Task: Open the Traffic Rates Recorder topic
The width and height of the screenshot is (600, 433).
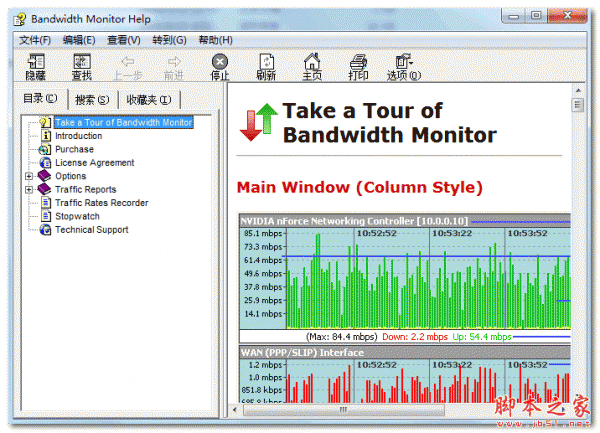Action: pyautogui.click(x=101, y=203)
